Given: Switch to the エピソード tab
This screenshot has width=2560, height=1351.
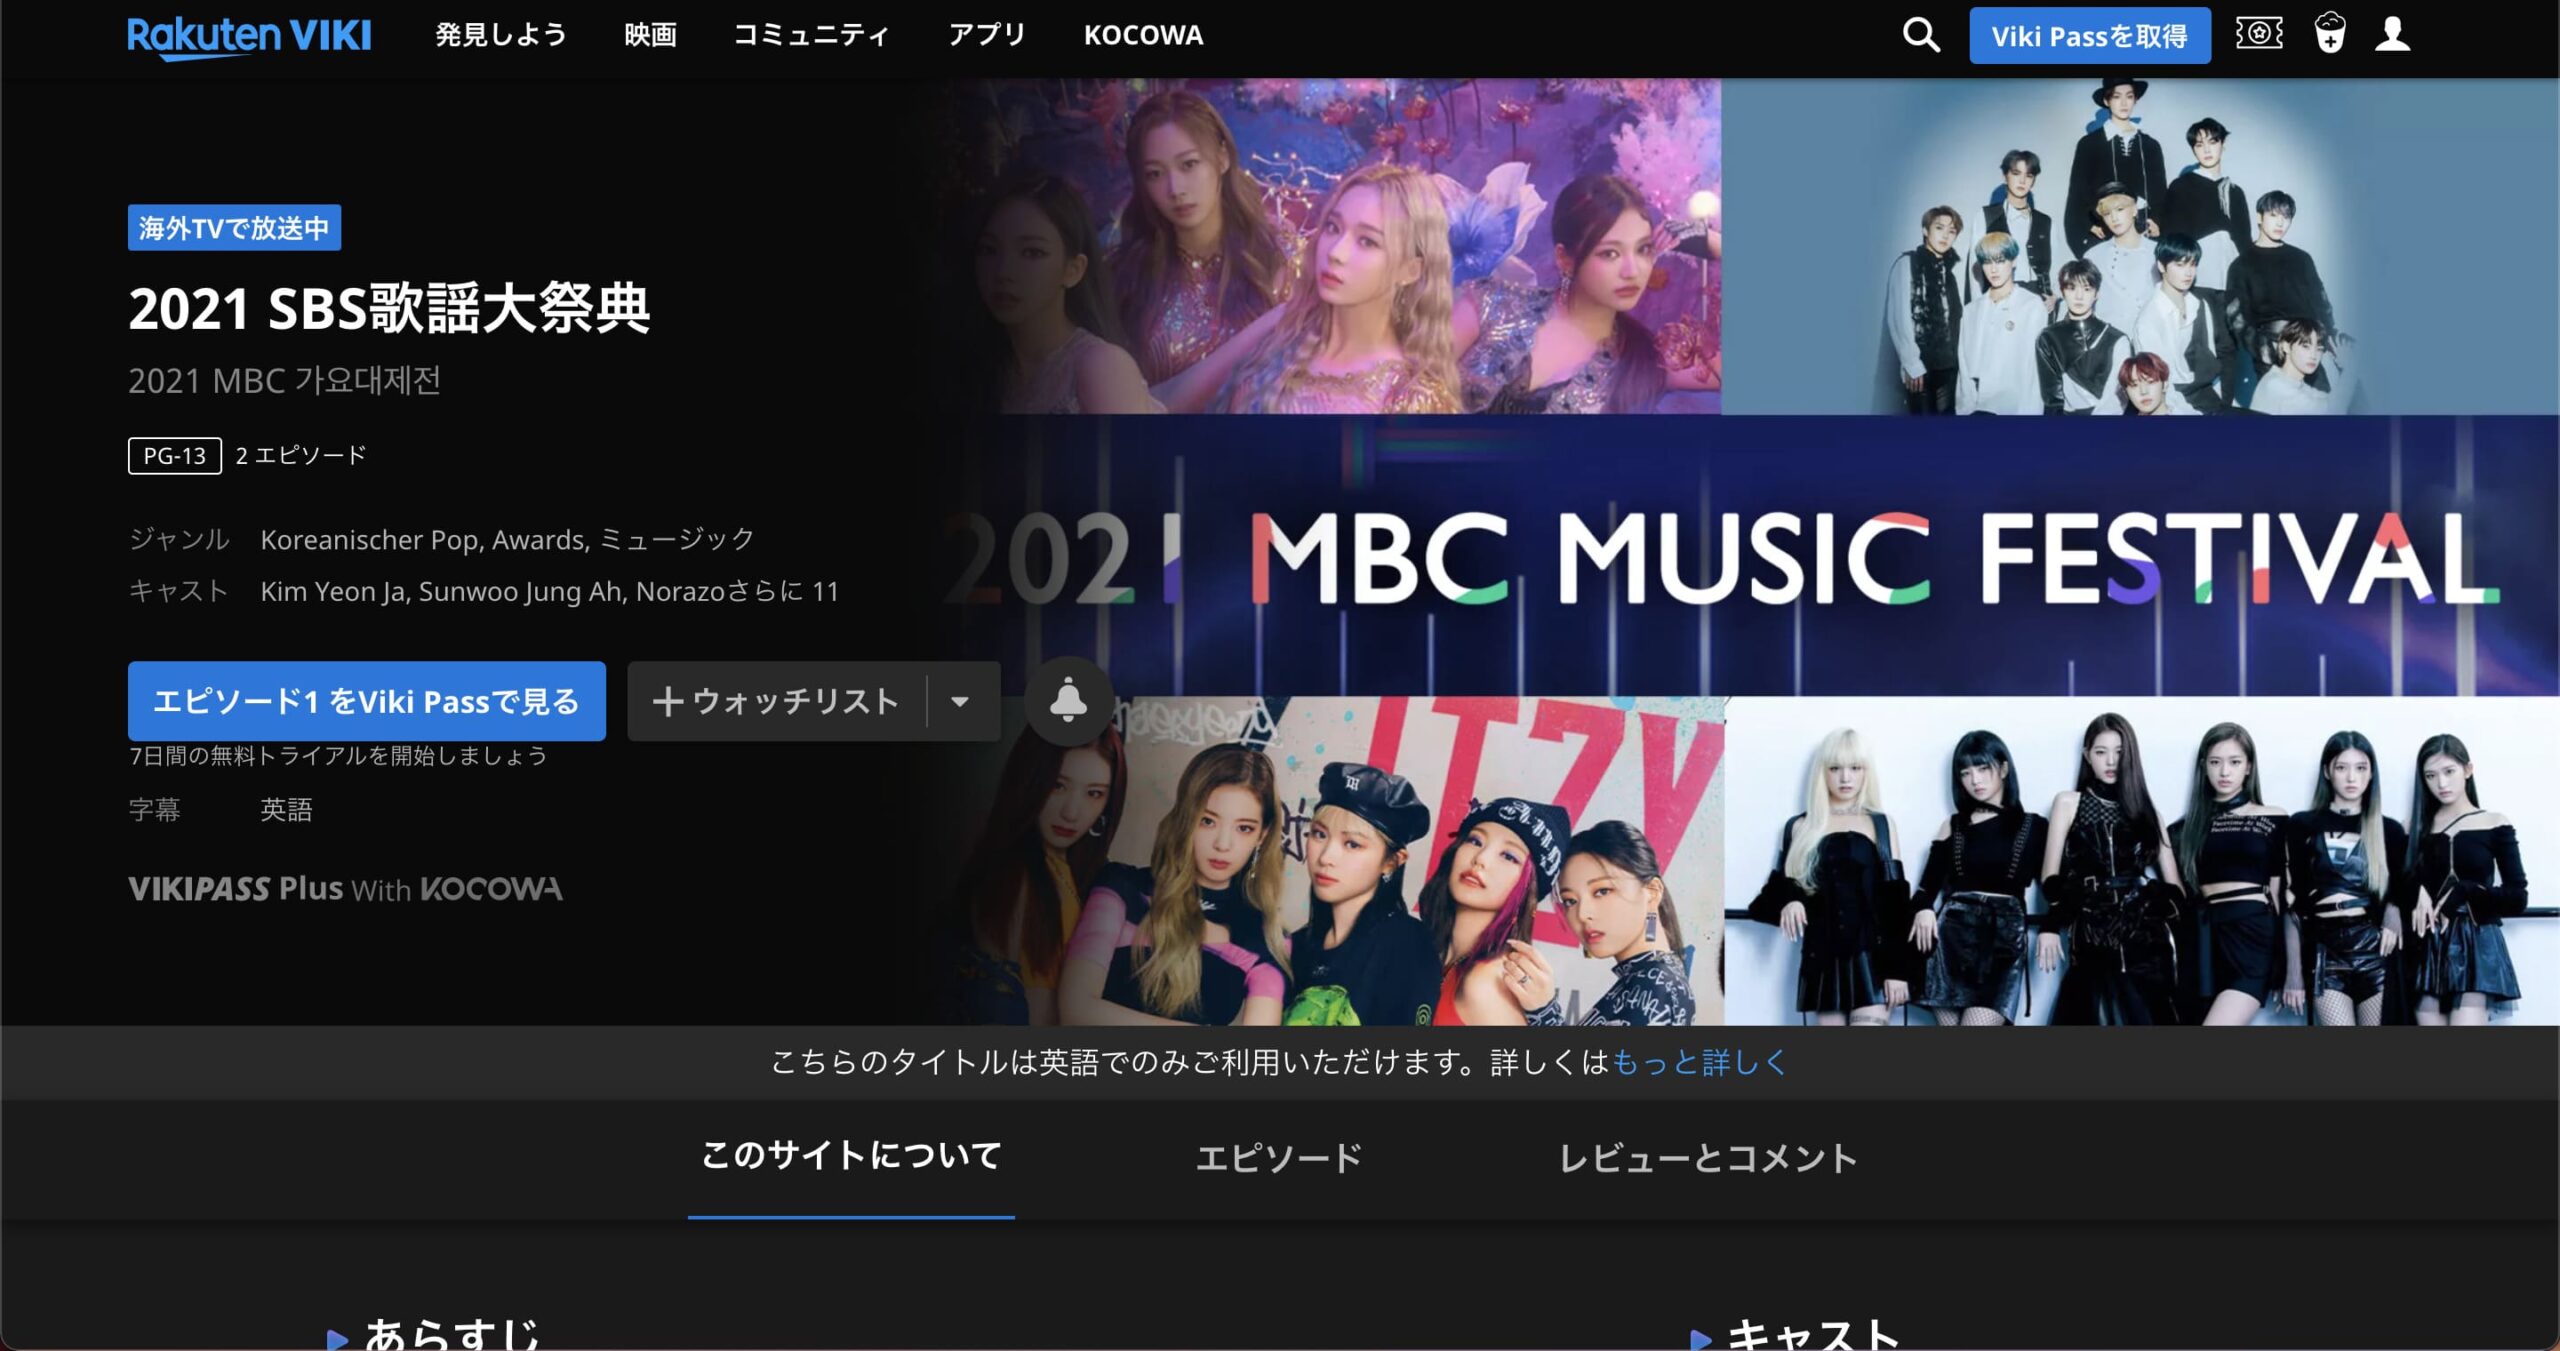Looking at the screenshot, I should tap(1279, 1158).
